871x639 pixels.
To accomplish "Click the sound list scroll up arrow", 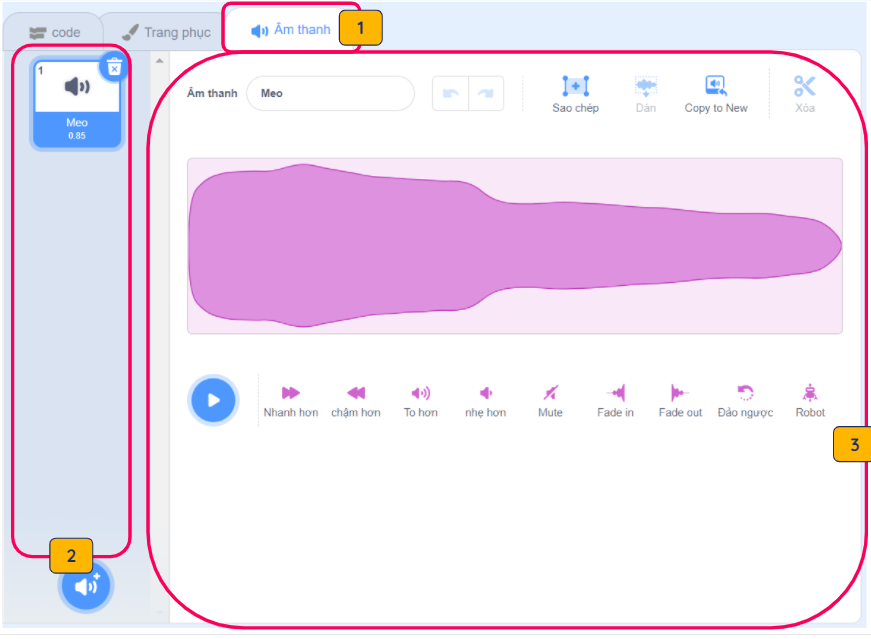I will pos(159,61).
